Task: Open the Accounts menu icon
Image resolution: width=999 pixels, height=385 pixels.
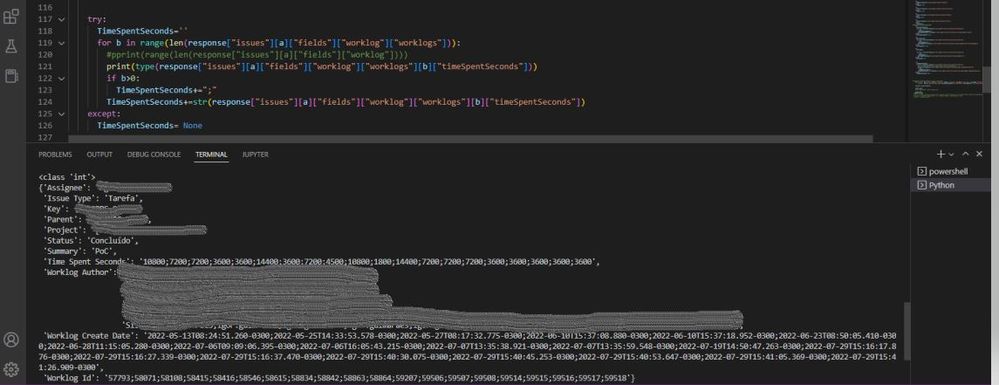Action: [x=11, y=339]
